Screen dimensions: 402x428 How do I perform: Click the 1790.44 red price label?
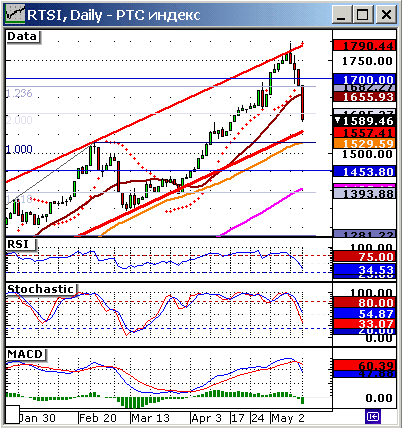[x=365, y=45]
